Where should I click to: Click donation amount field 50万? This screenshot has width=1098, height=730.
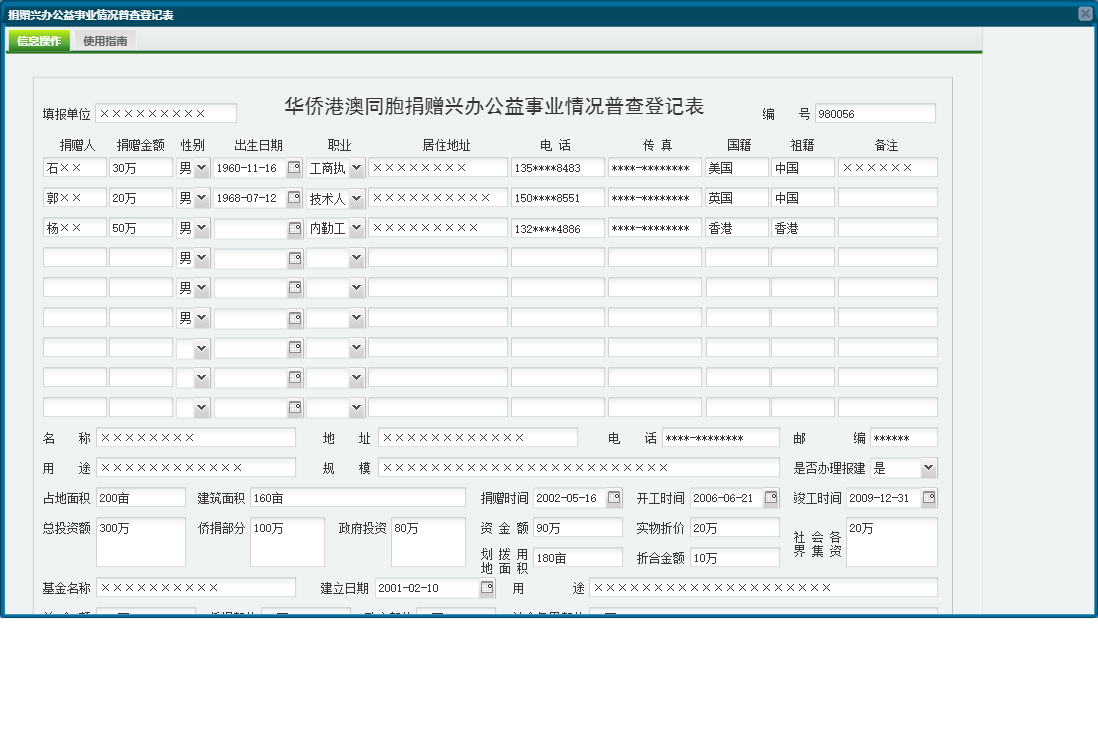click(x=141, y=228)
